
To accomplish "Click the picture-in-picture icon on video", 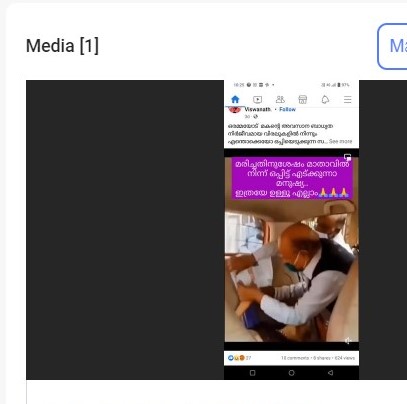I will coord(347,156).
